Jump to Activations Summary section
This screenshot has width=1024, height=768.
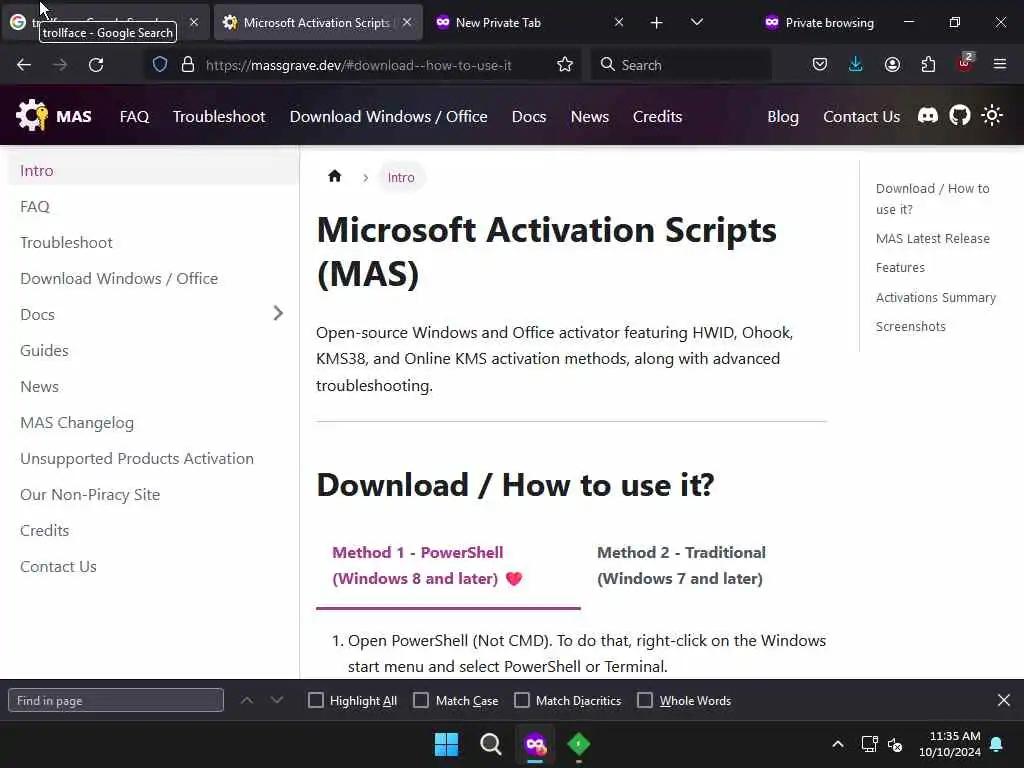pos(936,297)
